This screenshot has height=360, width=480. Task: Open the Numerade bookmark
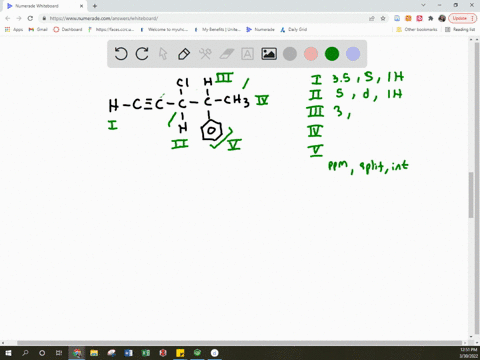(x=260, y=29)
